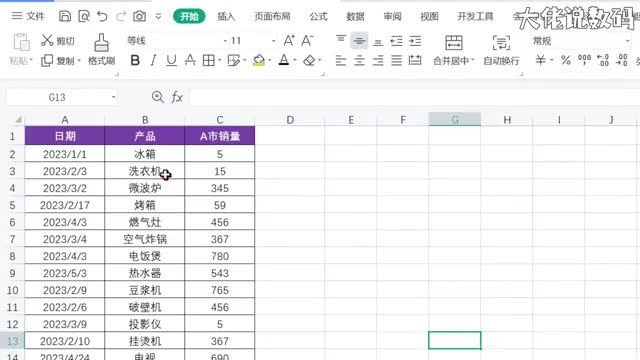Switch to the 视图 tab

(x=429, y=16)
